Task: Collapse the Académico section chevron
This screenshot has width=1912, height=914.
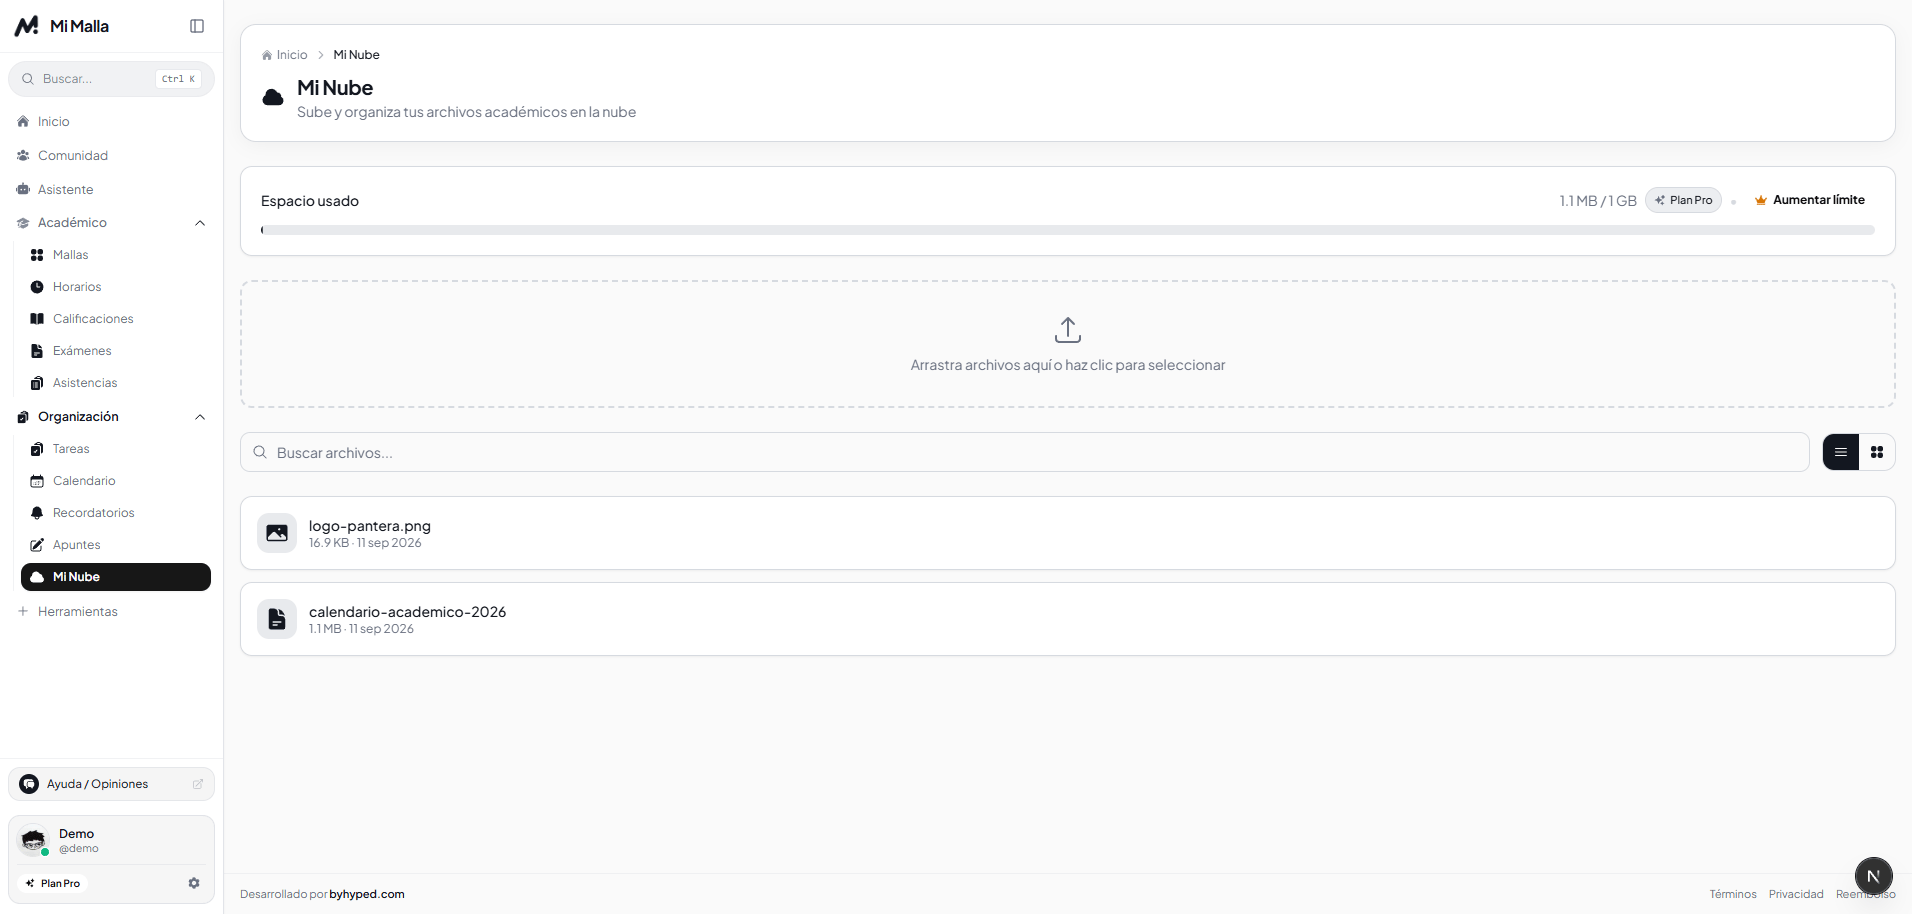Action: [x=200, y=223]
